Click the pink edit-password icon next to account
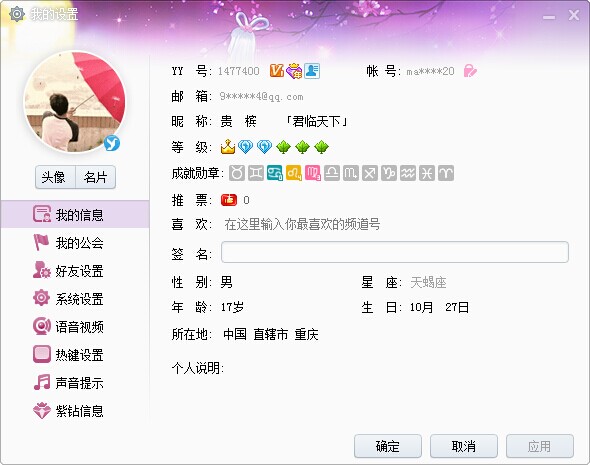The image size is (590, 465). 470,70
